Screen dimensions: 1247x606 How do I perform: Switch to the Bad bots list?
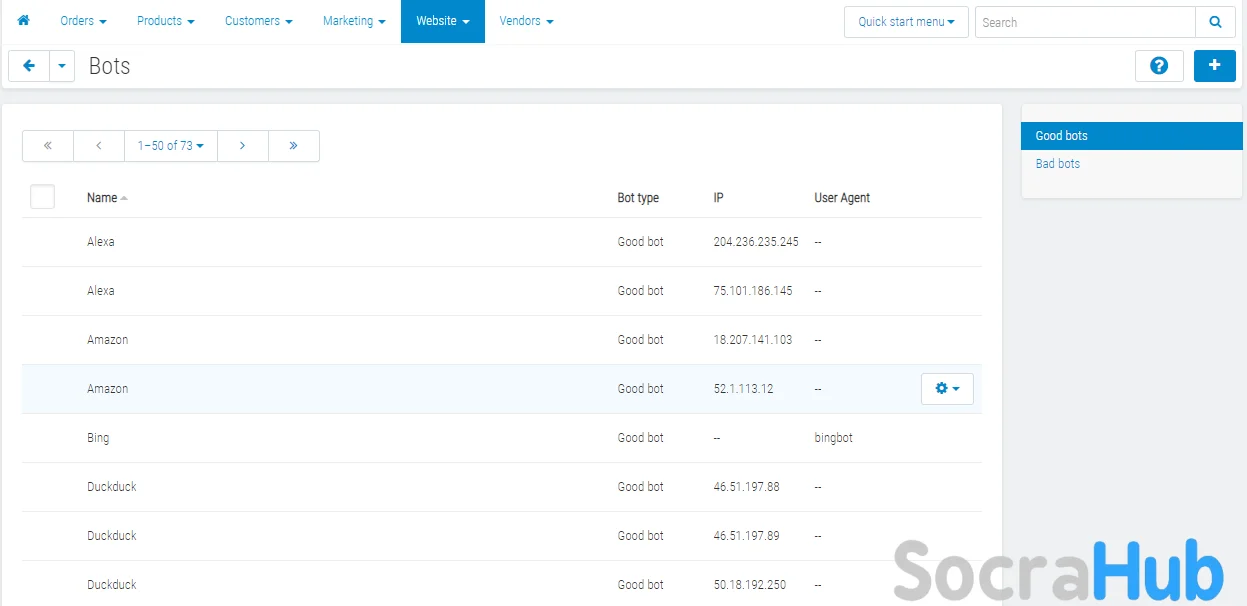pos(1057,164)
